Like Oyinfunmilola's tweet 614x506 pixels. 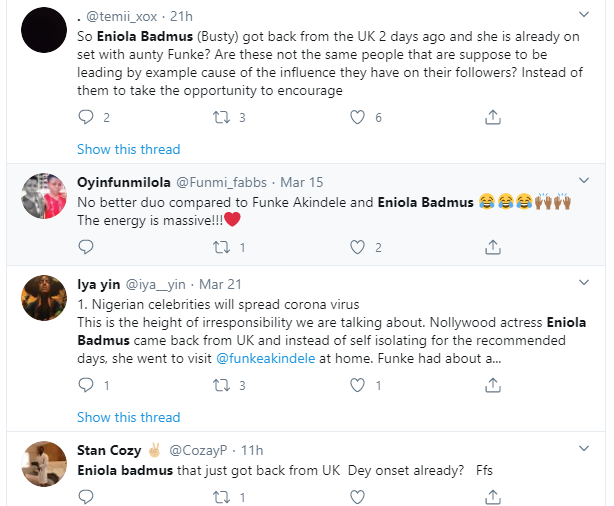(357, 247)
